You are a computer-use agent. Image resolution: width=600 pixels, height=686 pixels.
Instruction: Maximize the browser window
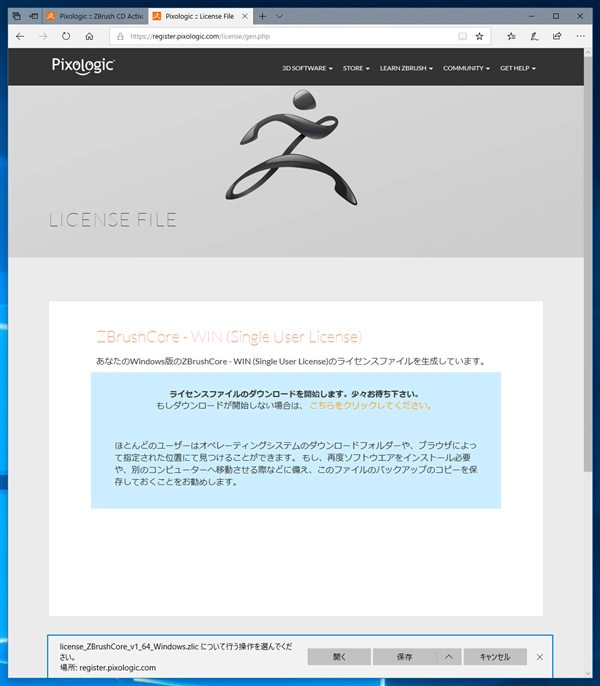(x=556, y=16)
